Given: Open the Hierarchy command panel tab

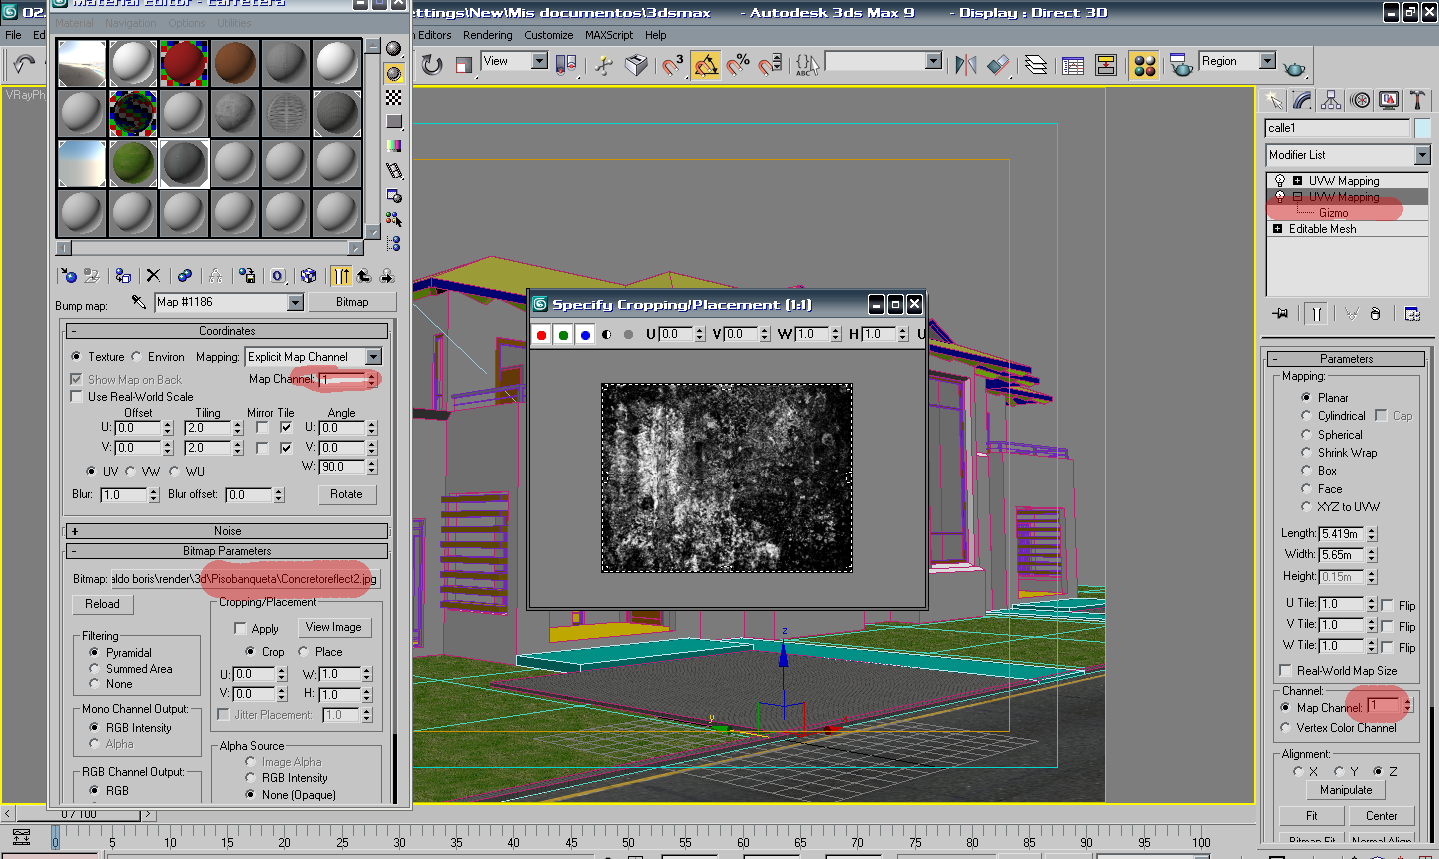Looking at the screenshot, I should pyautogui.click(x=1331, y=100).
